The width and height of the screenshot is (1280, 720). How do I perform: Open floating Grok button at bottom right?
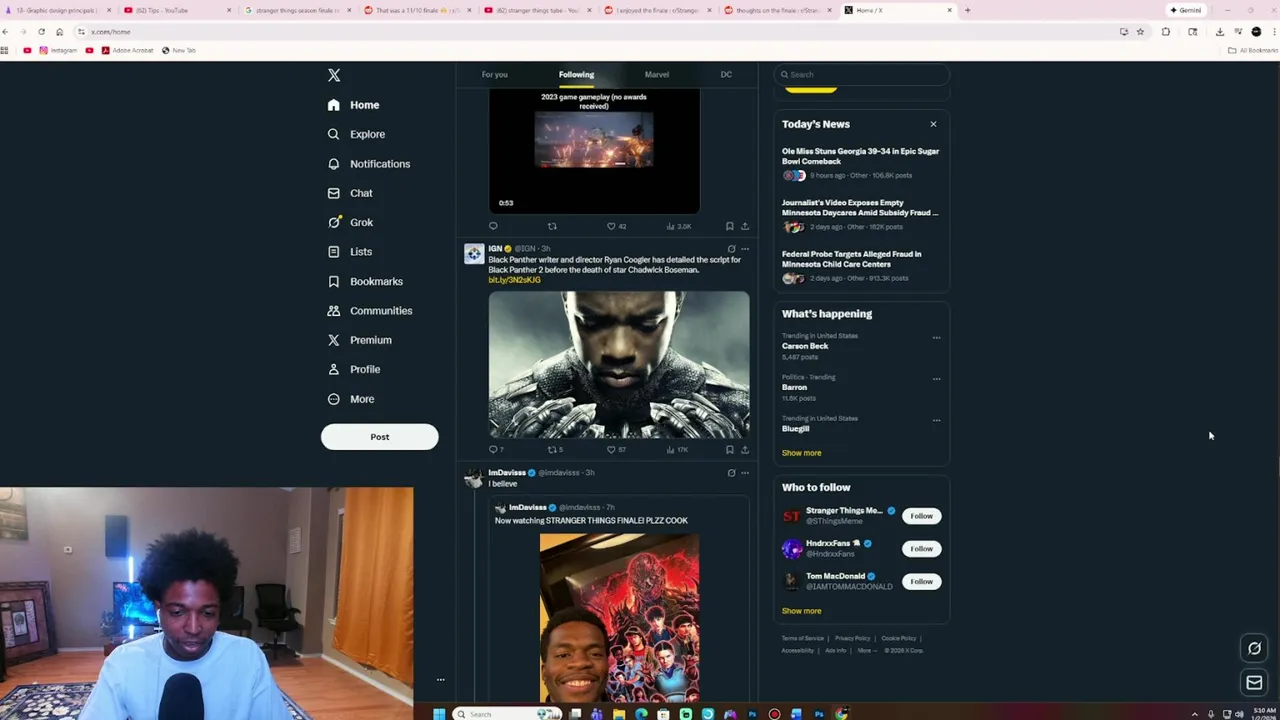[x=1254, y=648]
